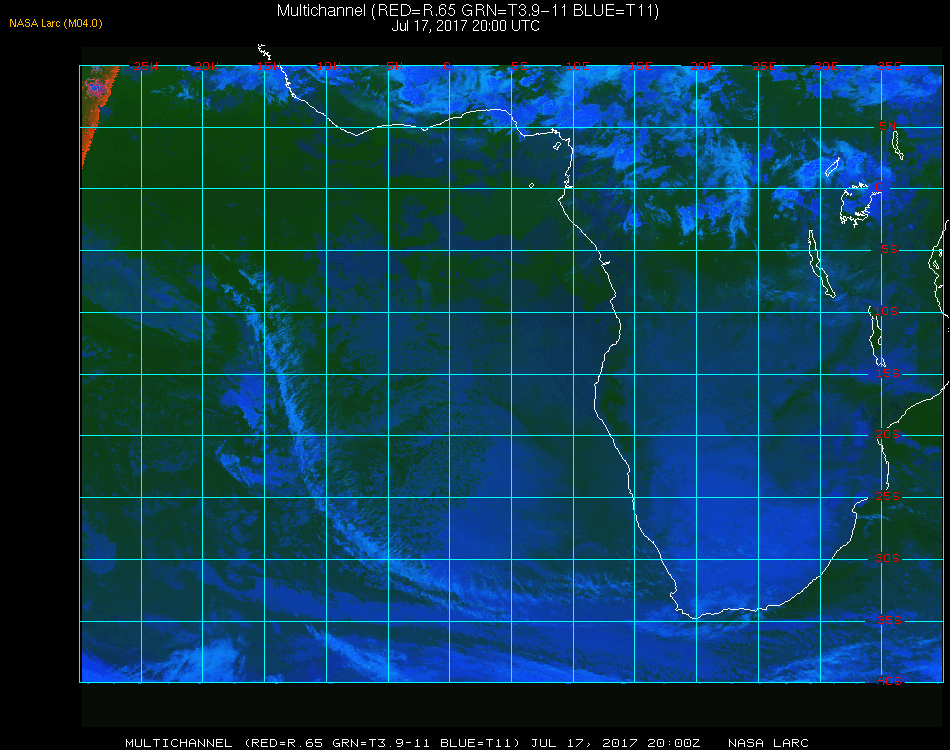Select the 25E longitude label
This screenshot has width=950, height=750.
tap(764, 66)
